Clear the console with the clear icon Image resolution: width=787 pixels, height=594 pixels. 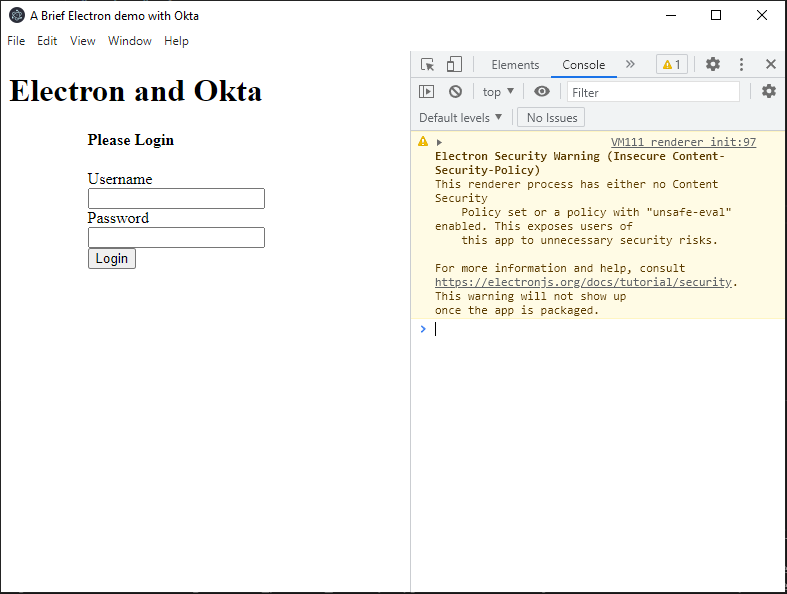point(455,92)
